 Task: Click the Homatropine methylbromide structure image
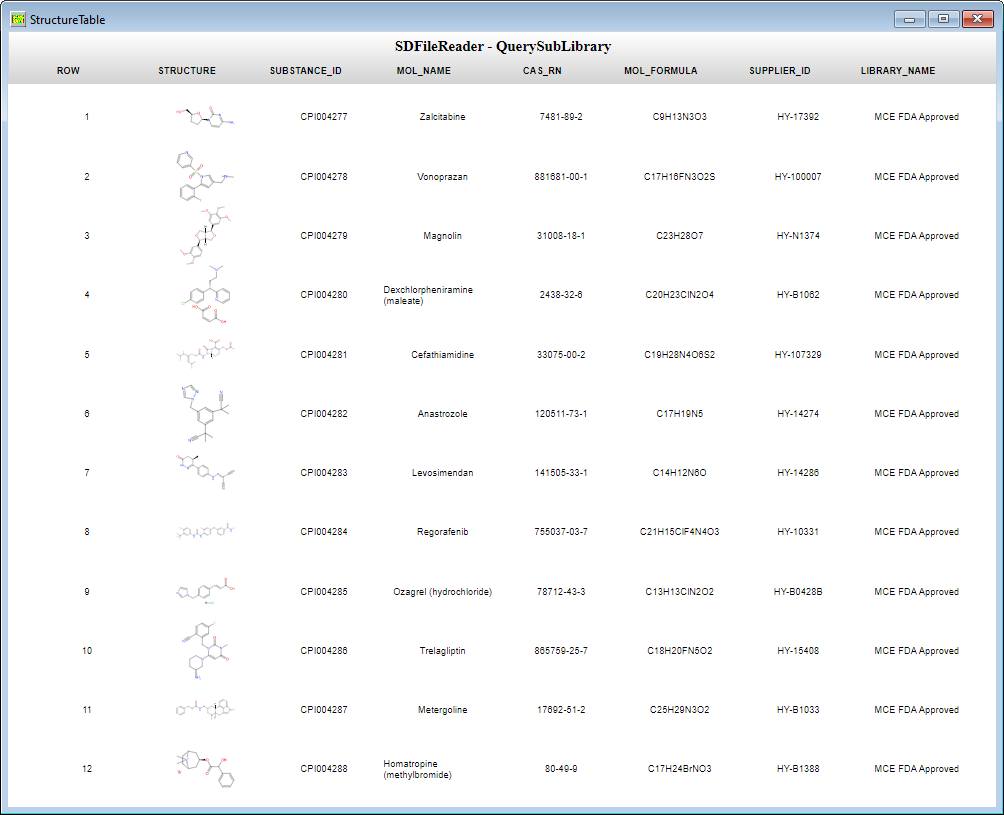tap(205, 769)
